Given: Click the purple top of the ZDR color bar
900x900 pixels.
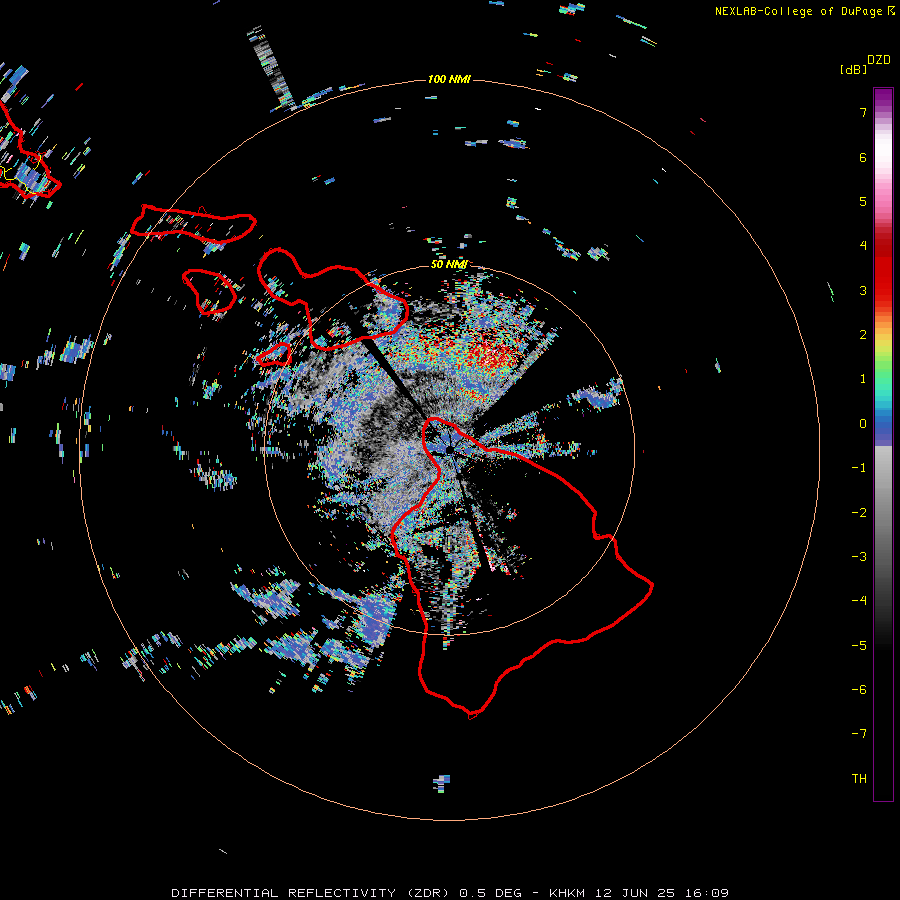Looking at the screenshot, I should pyautogui.click(x=883, y=98).
